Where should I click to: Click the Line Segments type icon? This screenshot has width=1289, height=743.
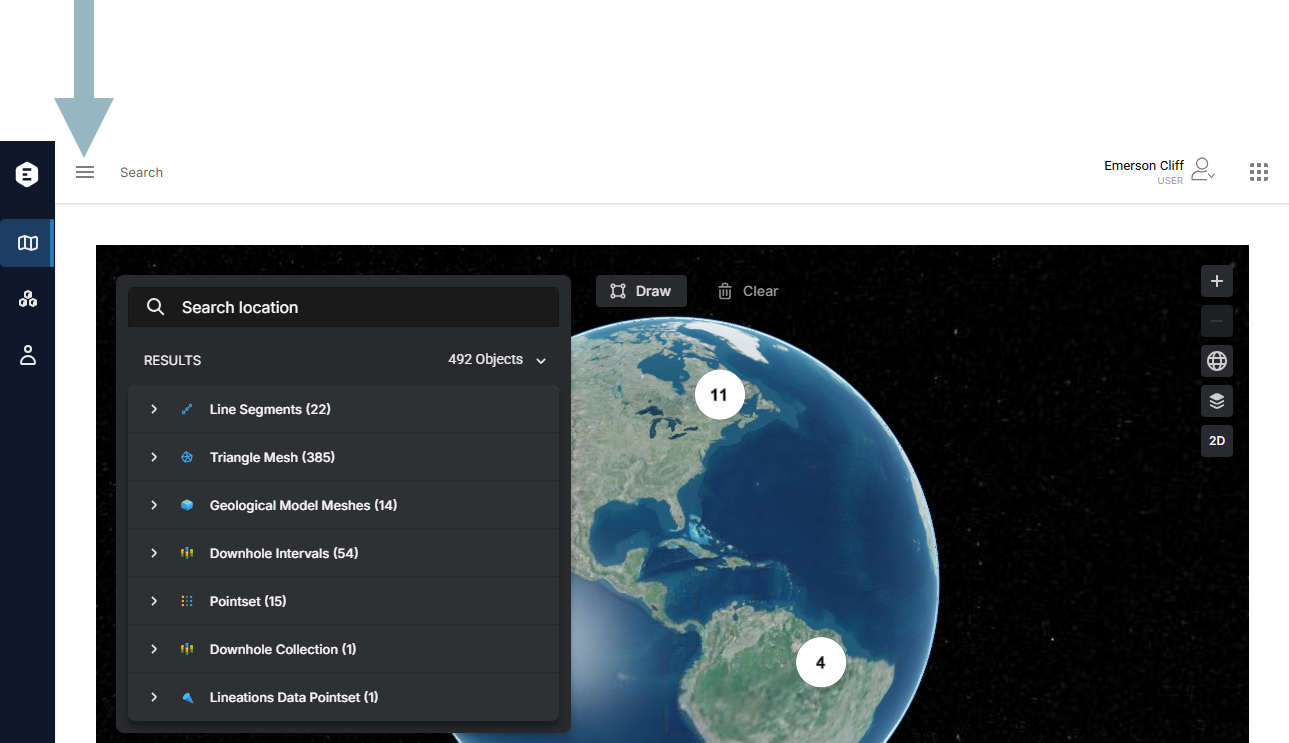[187, 409]
